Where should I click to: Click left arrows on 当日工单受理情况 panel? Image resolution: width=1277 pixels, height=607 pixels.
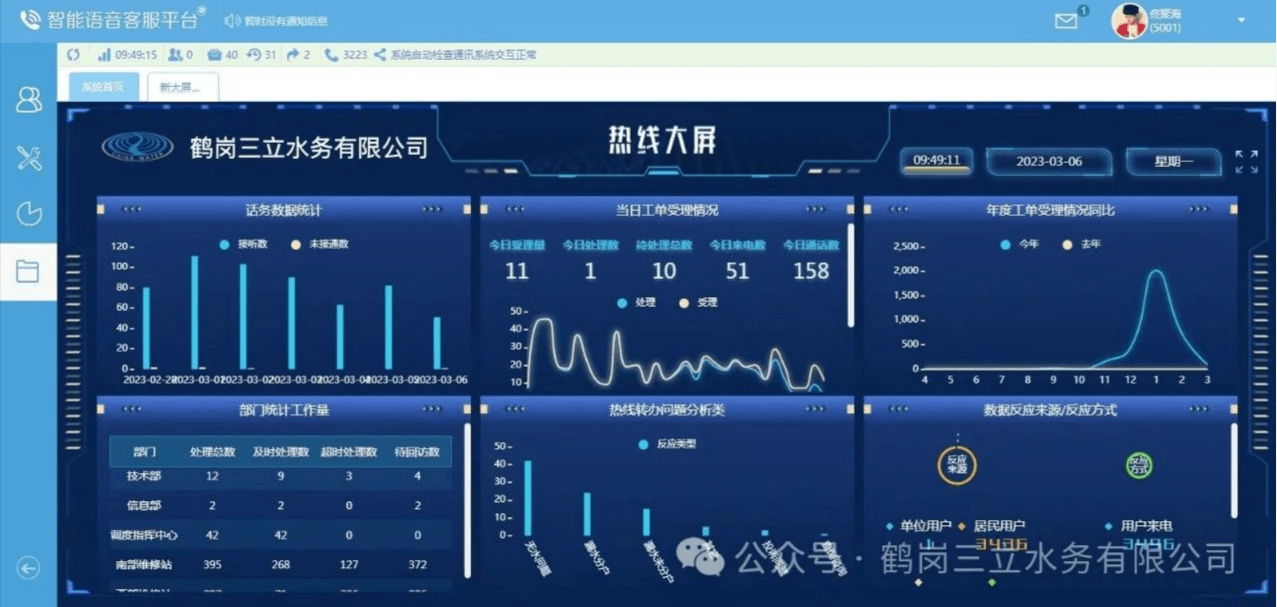pos(515,210)
